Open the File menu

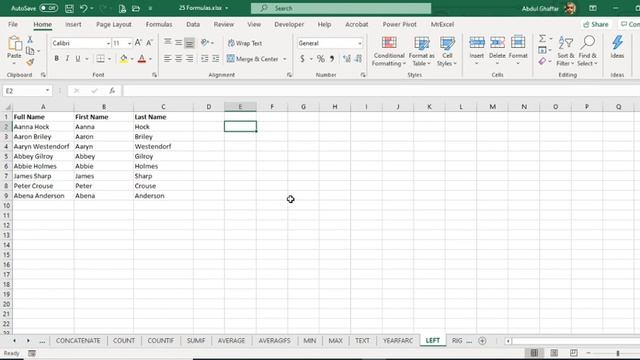(13, 24)
